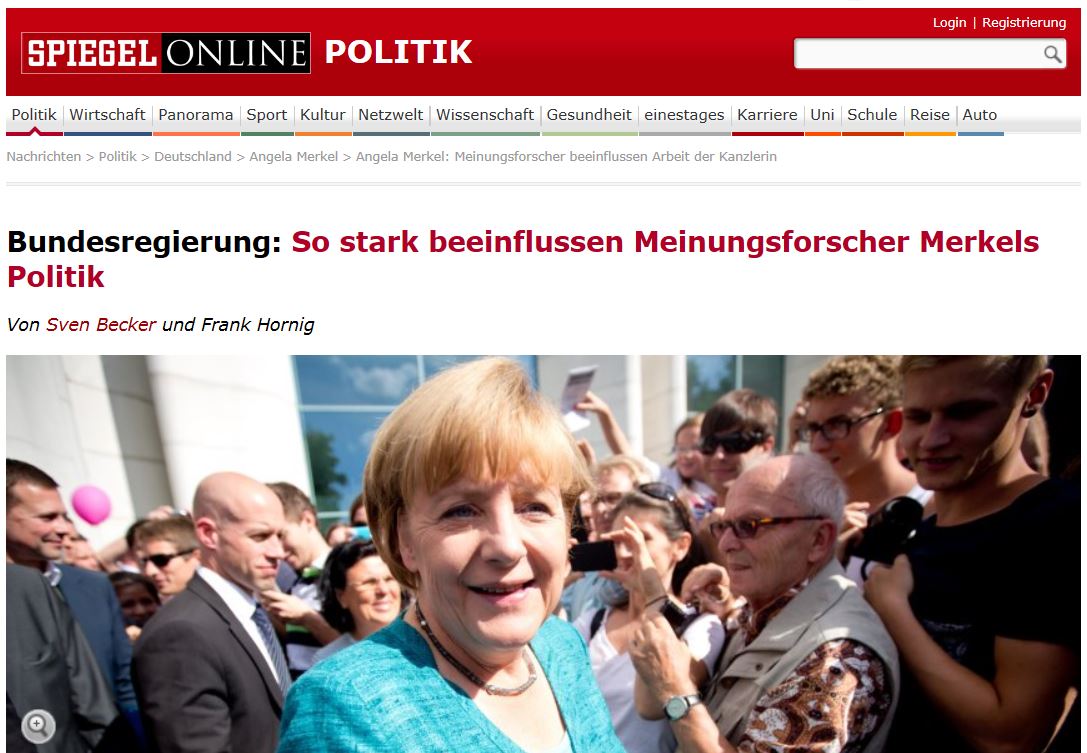Click the Deutschland breadcrumb link
1087x753 pixels.
tap(193, 157)
